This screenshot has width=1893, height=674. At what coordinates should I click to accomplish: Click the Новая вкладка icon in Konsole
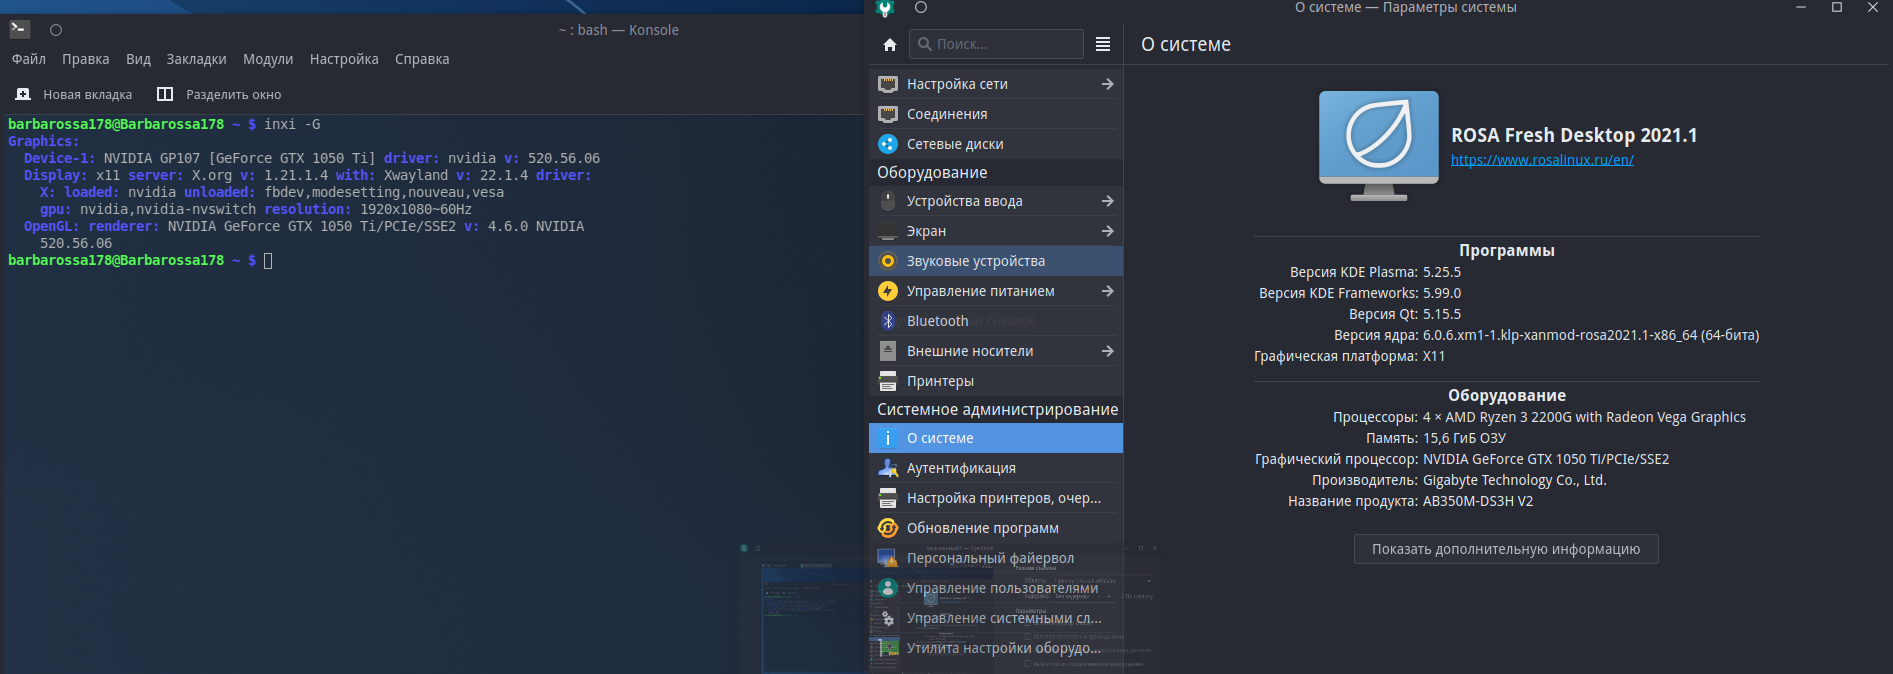click(x=23, y=94)
